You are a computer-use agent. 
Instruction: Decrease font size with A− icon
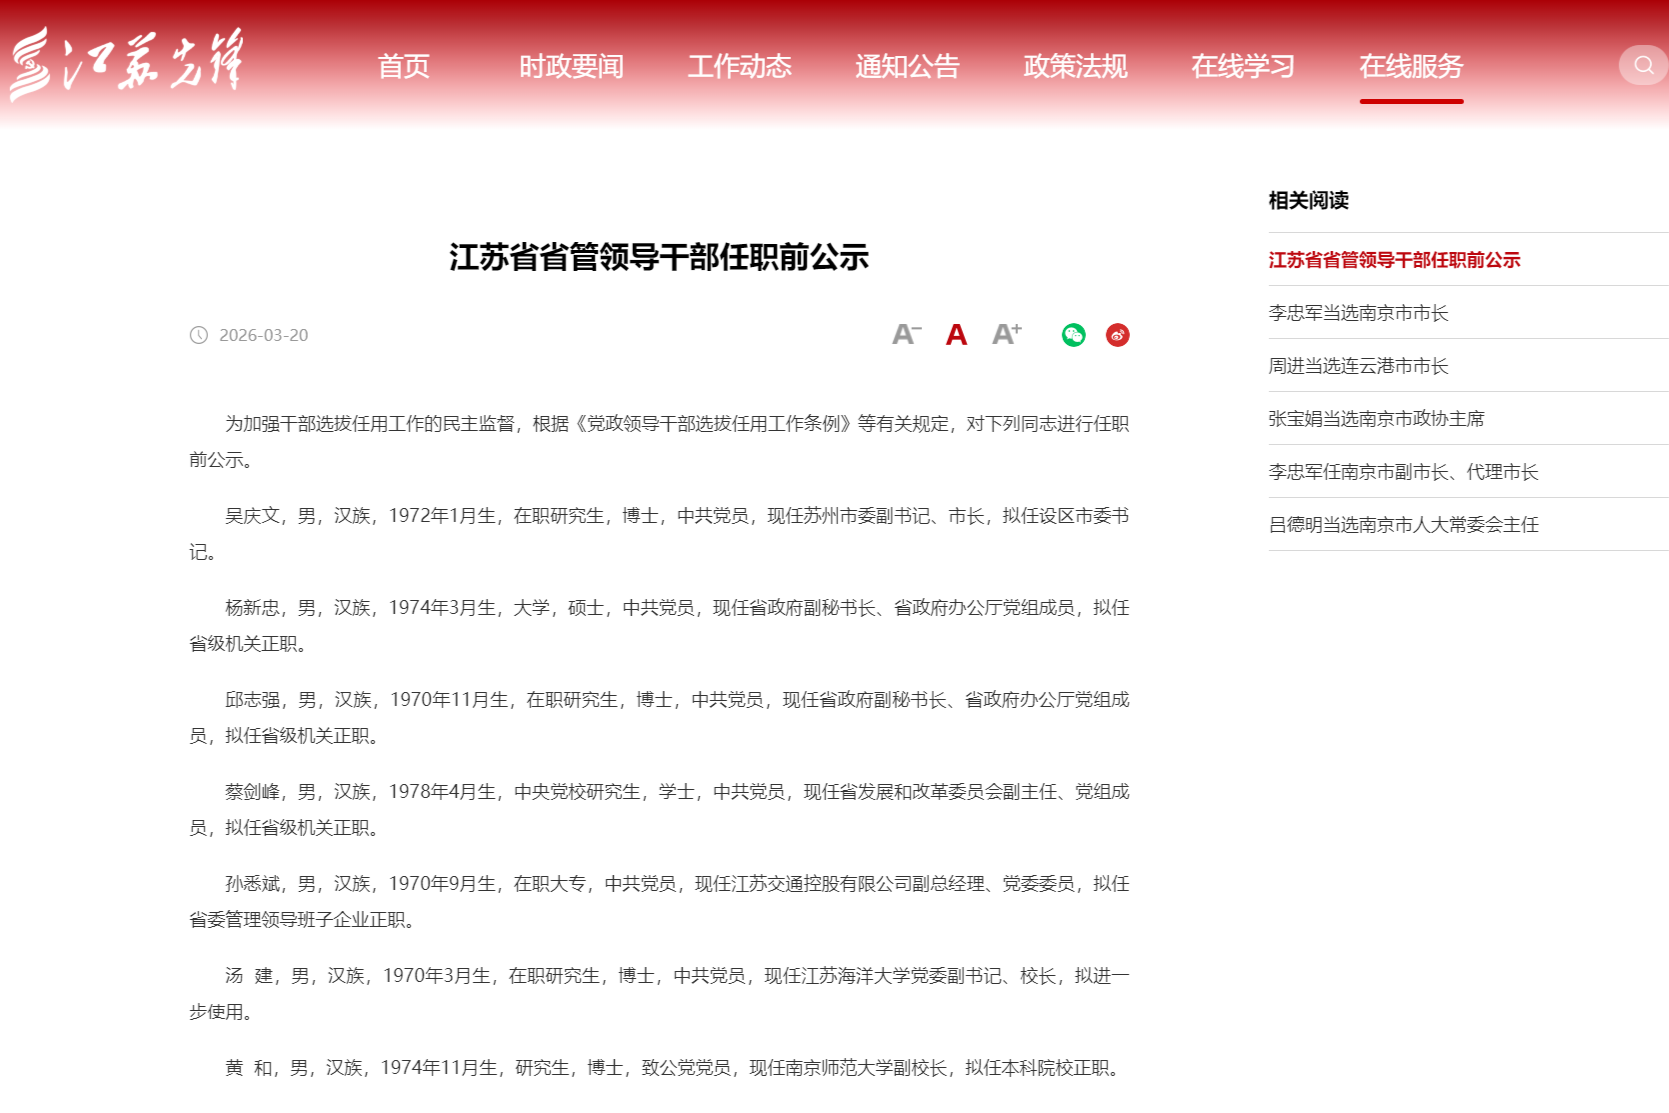906,335
